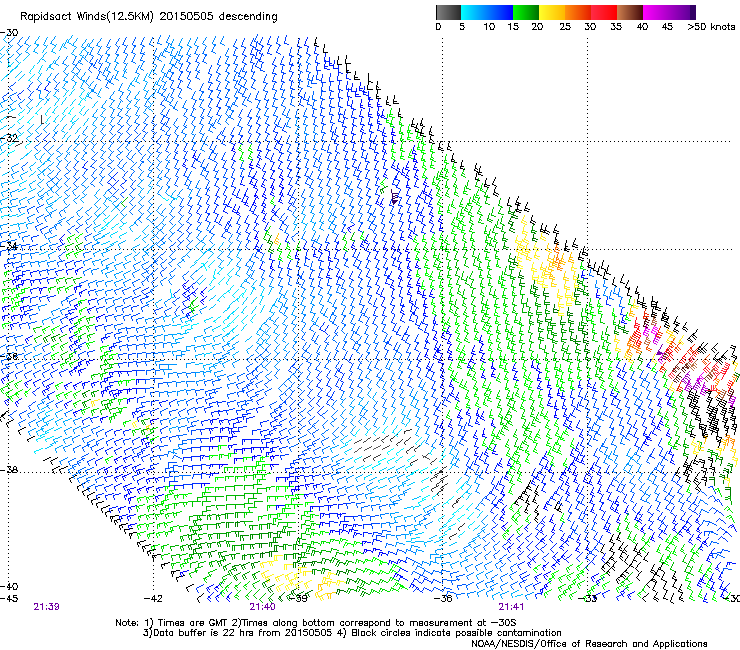Click the '-40' latitude axis label
The image size is (740, 650).
[x=9, y=586]
